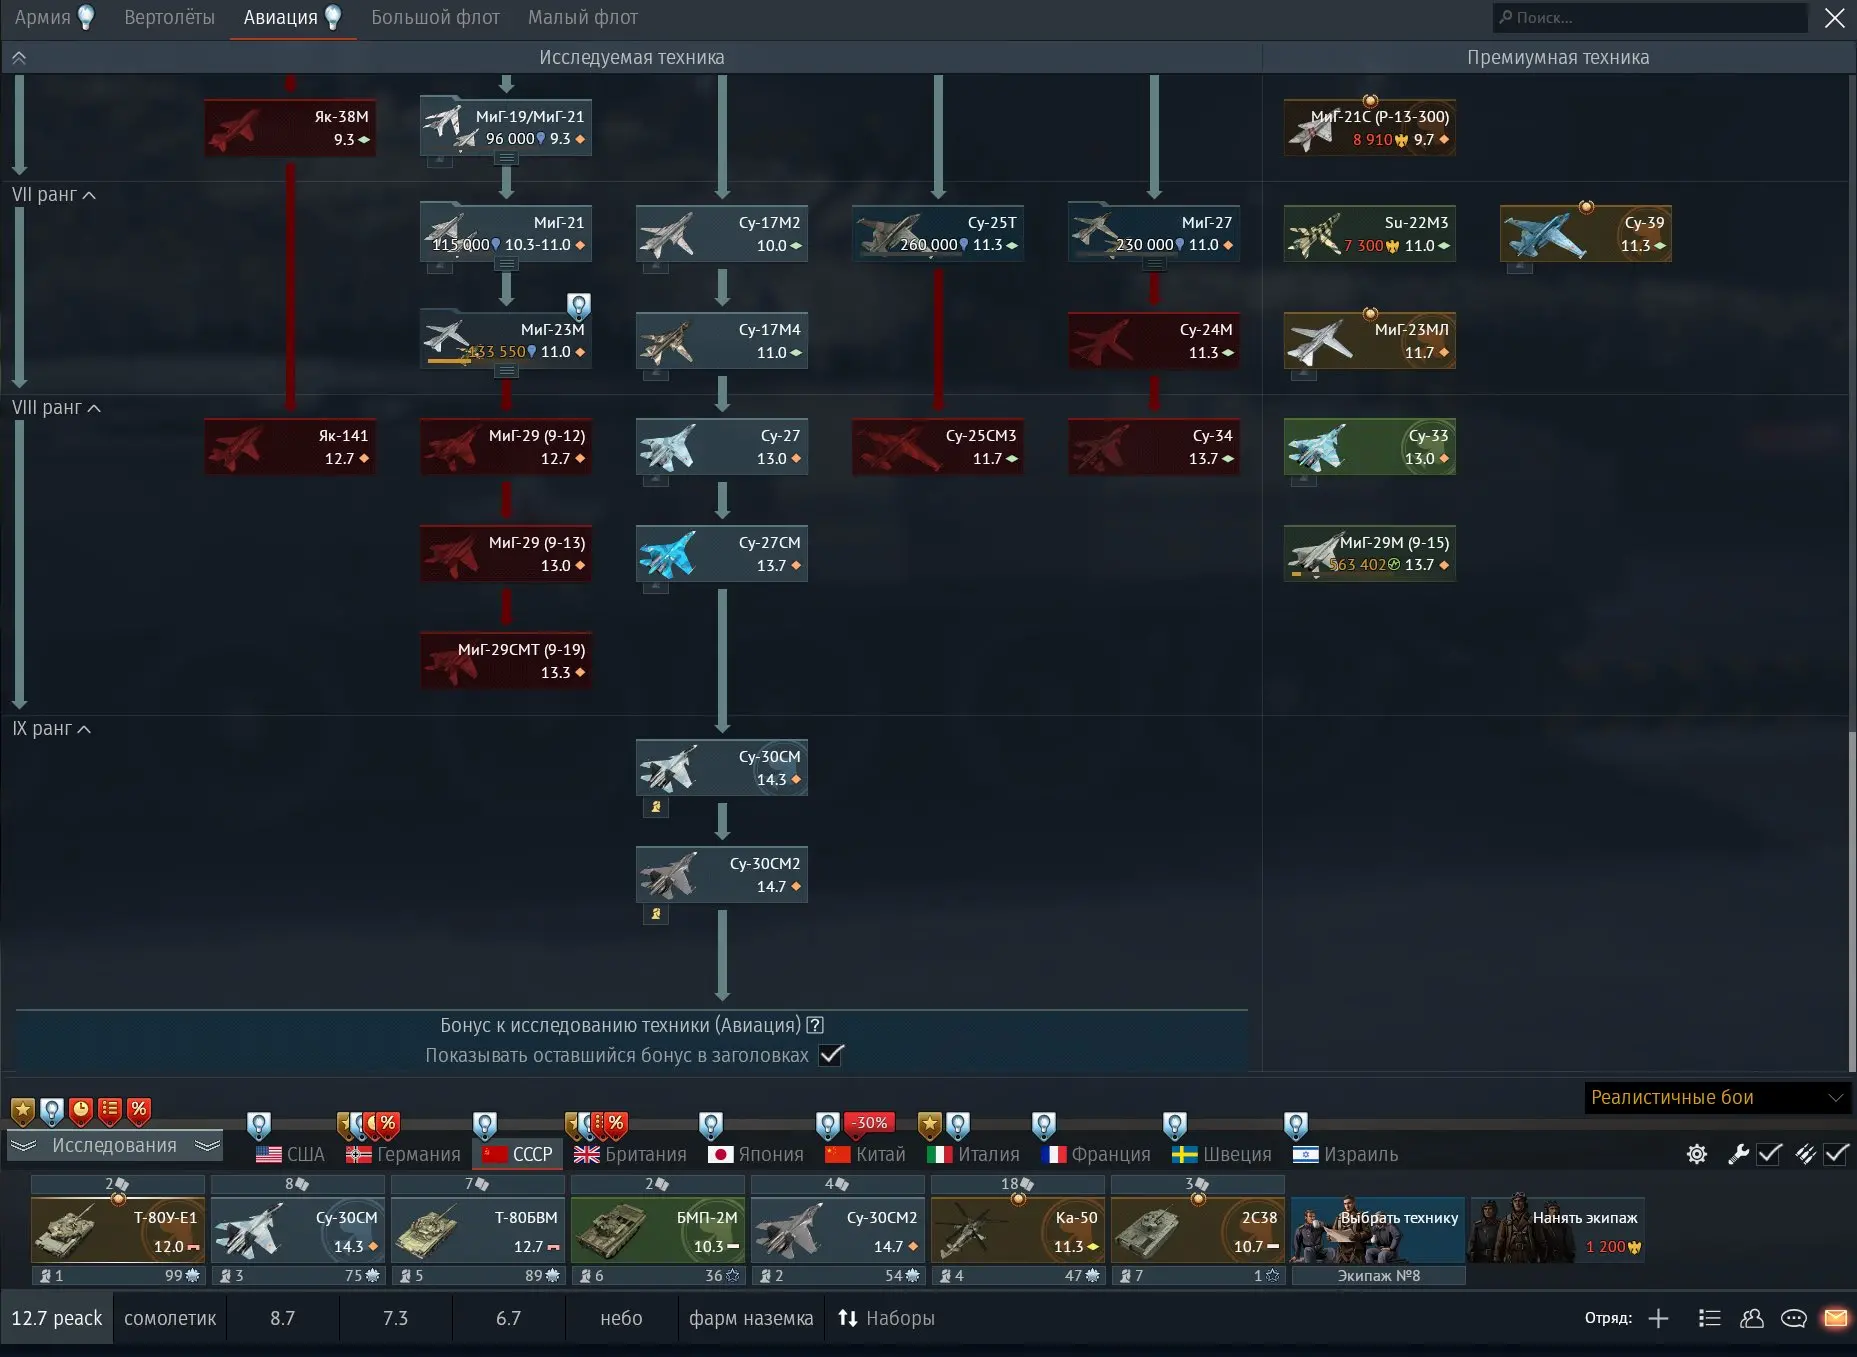Select the Британия nation tab
Viewport: 1857px width, 1357px height.
coord(630,1154)
